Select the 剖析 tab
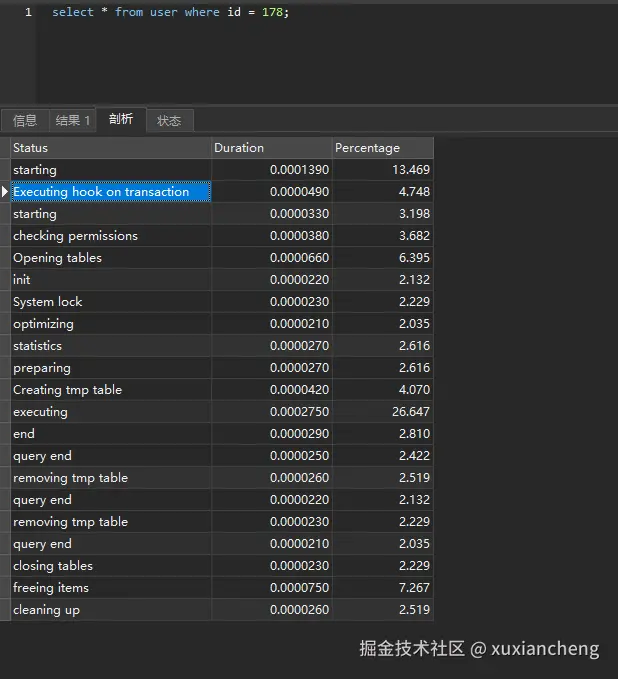 121,119
